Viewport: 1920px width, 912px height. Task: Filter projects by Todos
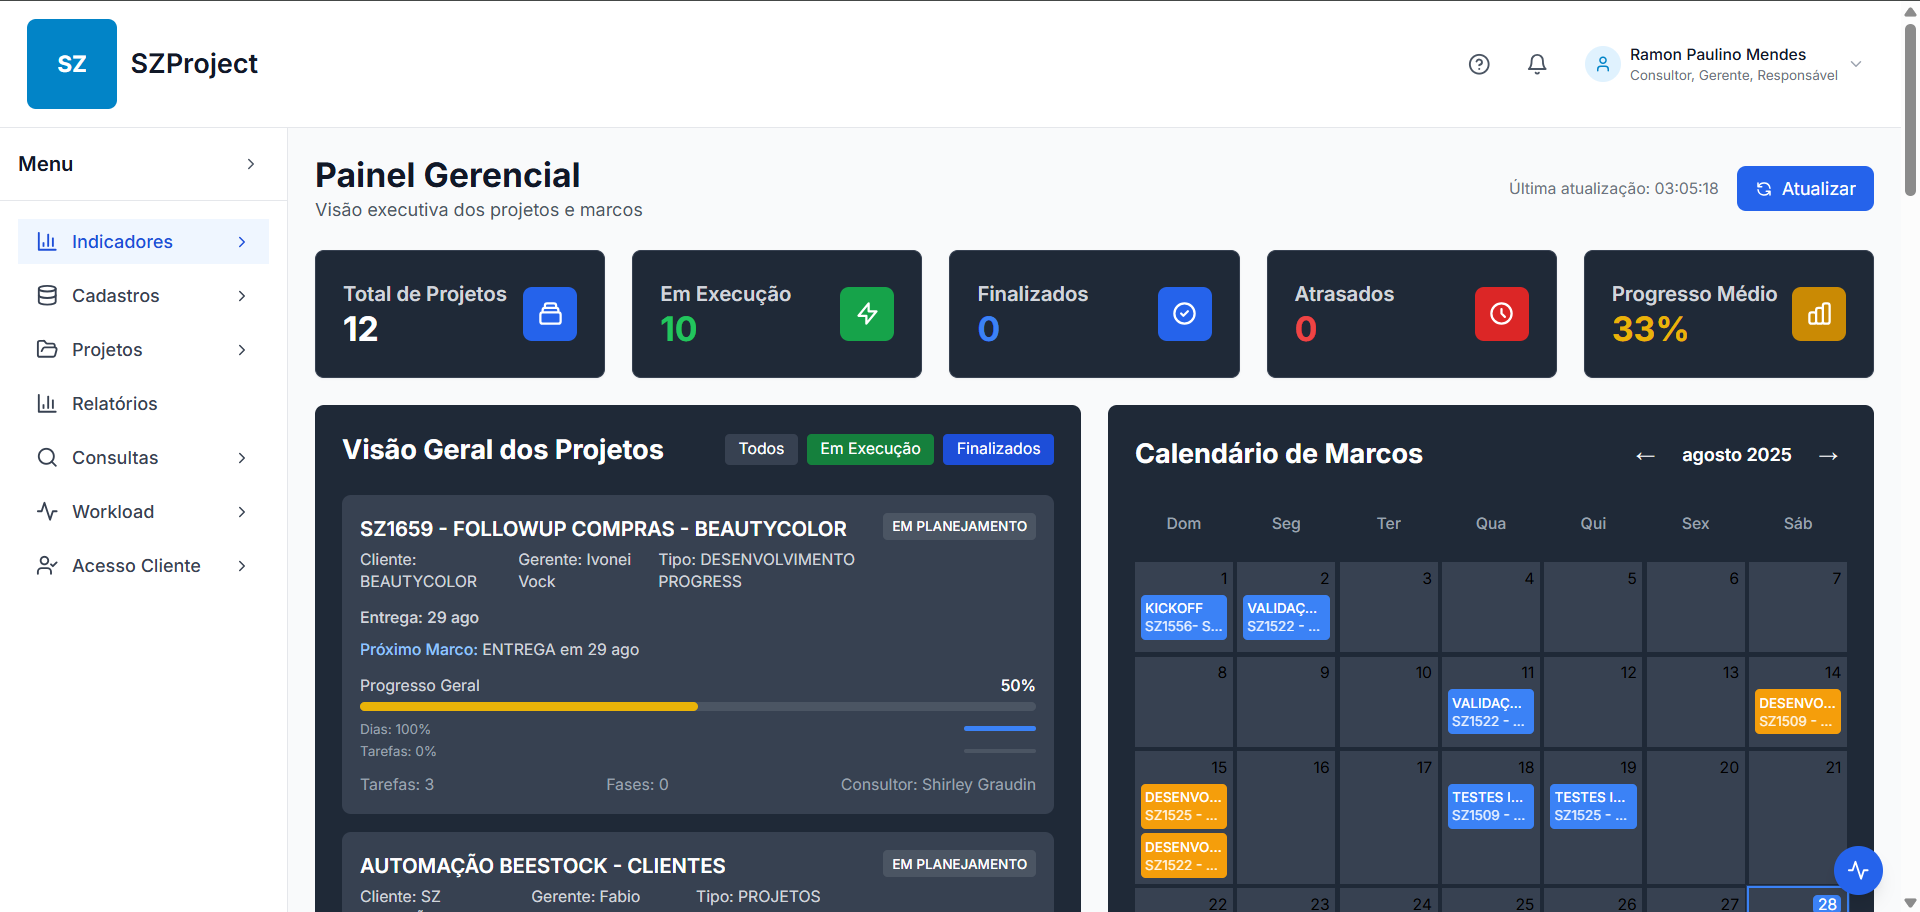click(x=761, y=449)
